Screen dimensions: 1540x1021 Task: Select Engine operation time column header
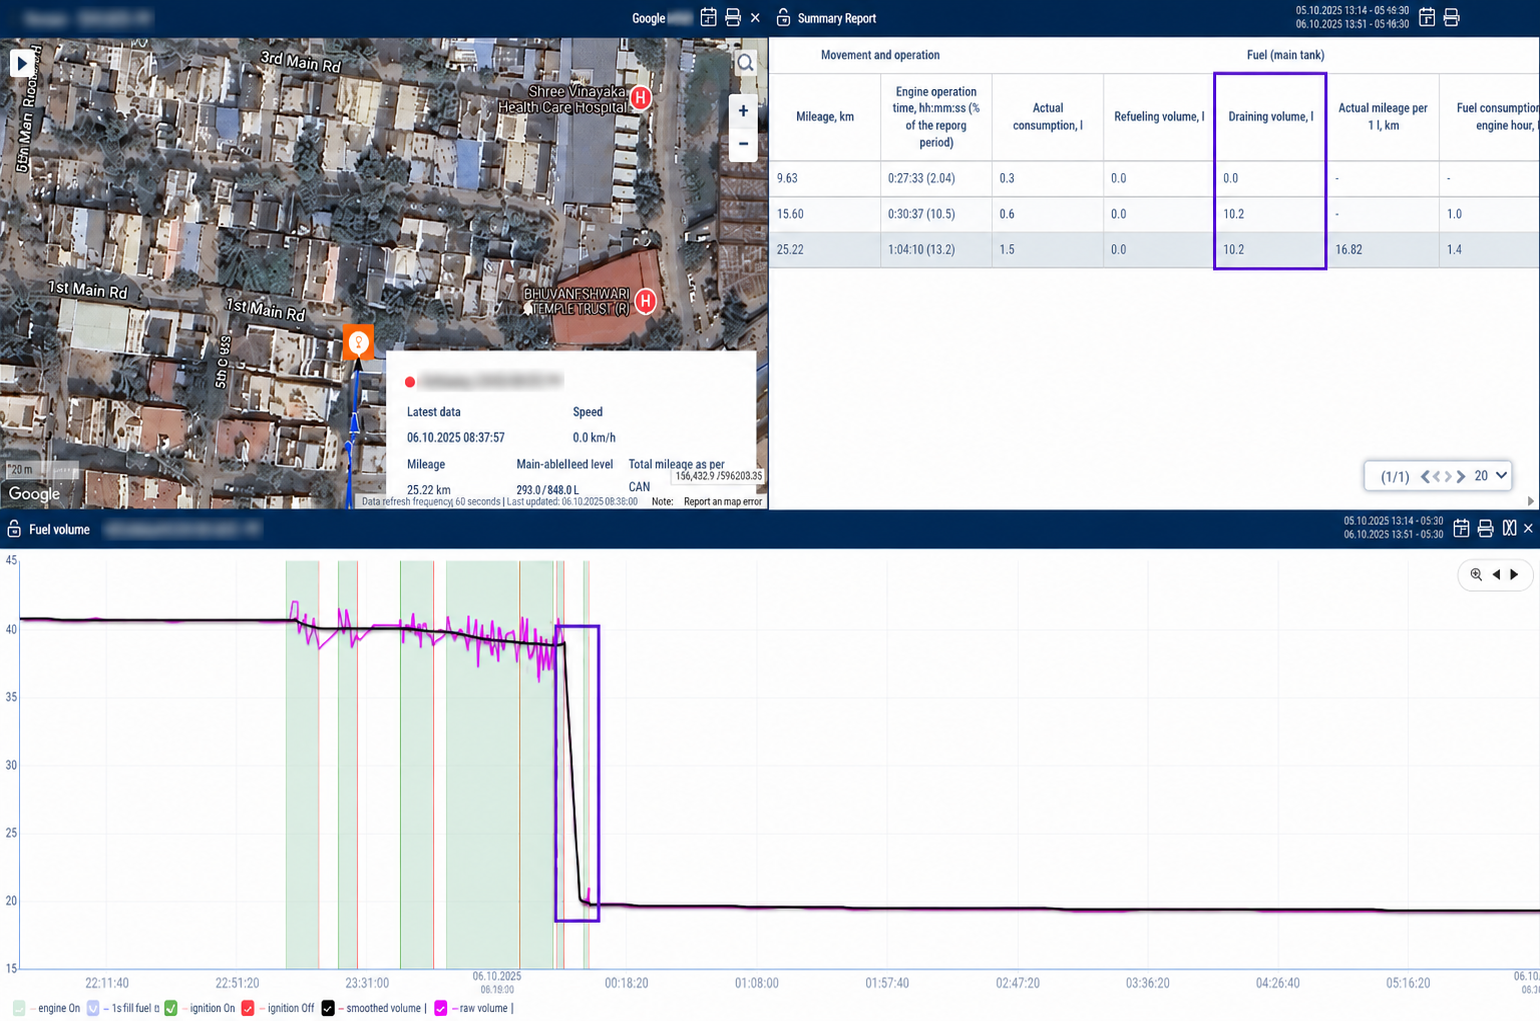click(936, 117)
